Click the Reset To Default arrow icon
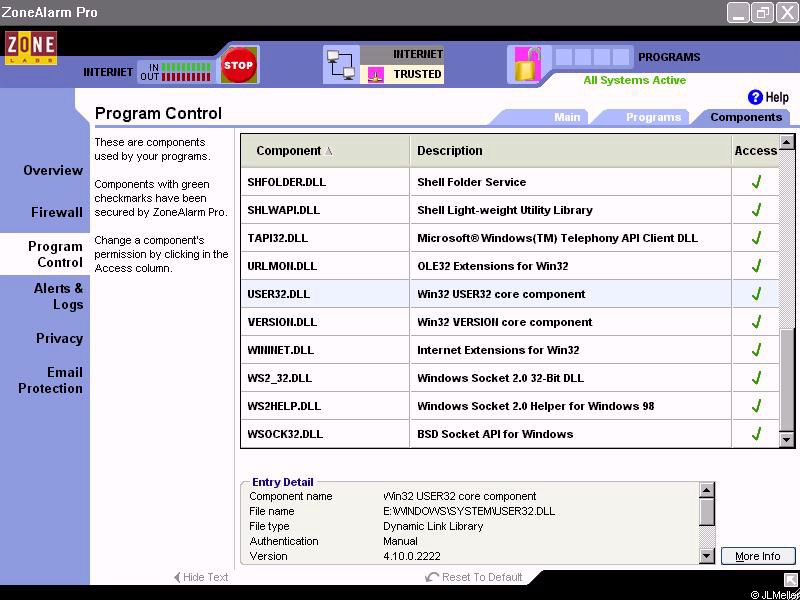This screenshot has height=600, width=800. (432, 577)
